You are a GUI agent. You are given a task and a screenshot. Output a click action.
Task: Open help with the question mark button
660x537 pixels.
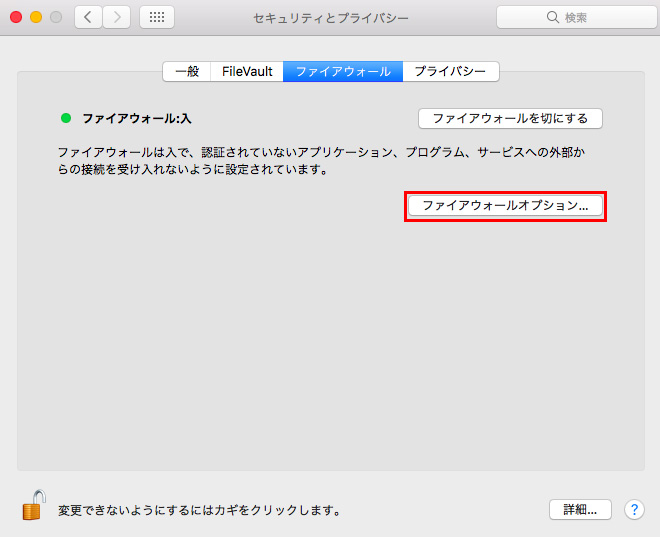click(x=634, y=510)
